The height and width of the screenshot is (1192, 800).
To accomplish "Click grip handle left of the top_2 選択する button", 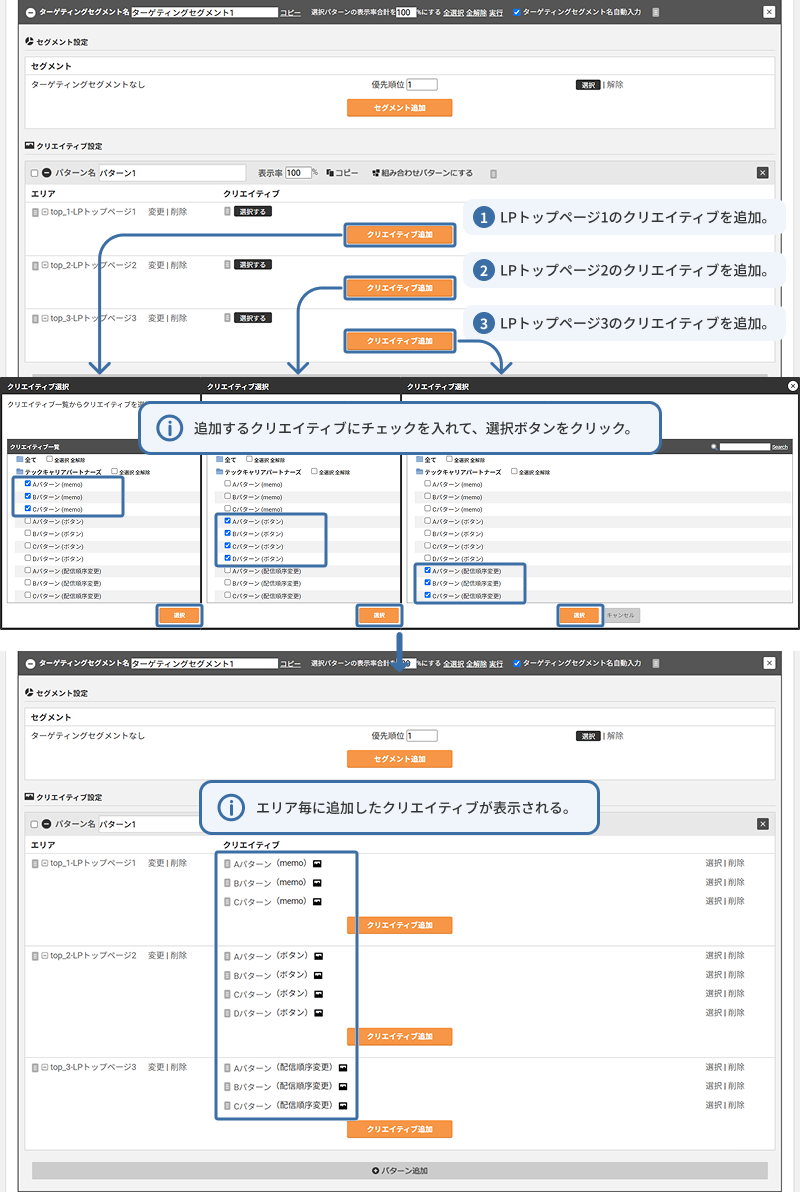I will [227, 265].
